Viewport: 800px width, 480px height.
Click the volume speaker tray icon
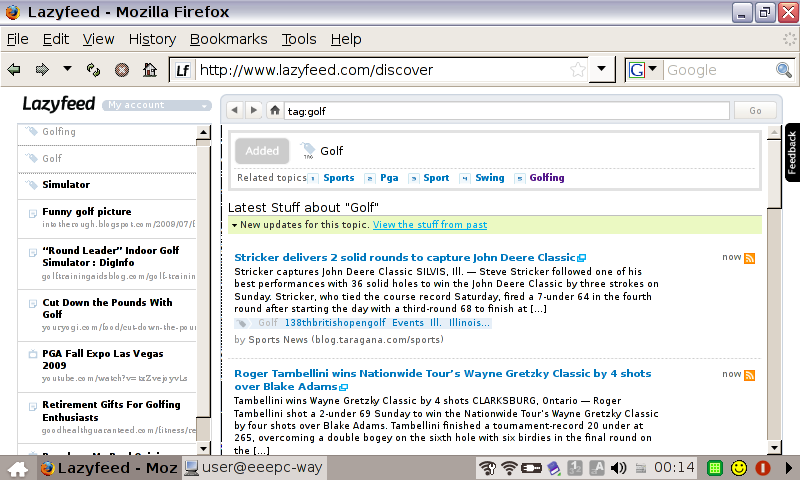click(x=618, y=468)
